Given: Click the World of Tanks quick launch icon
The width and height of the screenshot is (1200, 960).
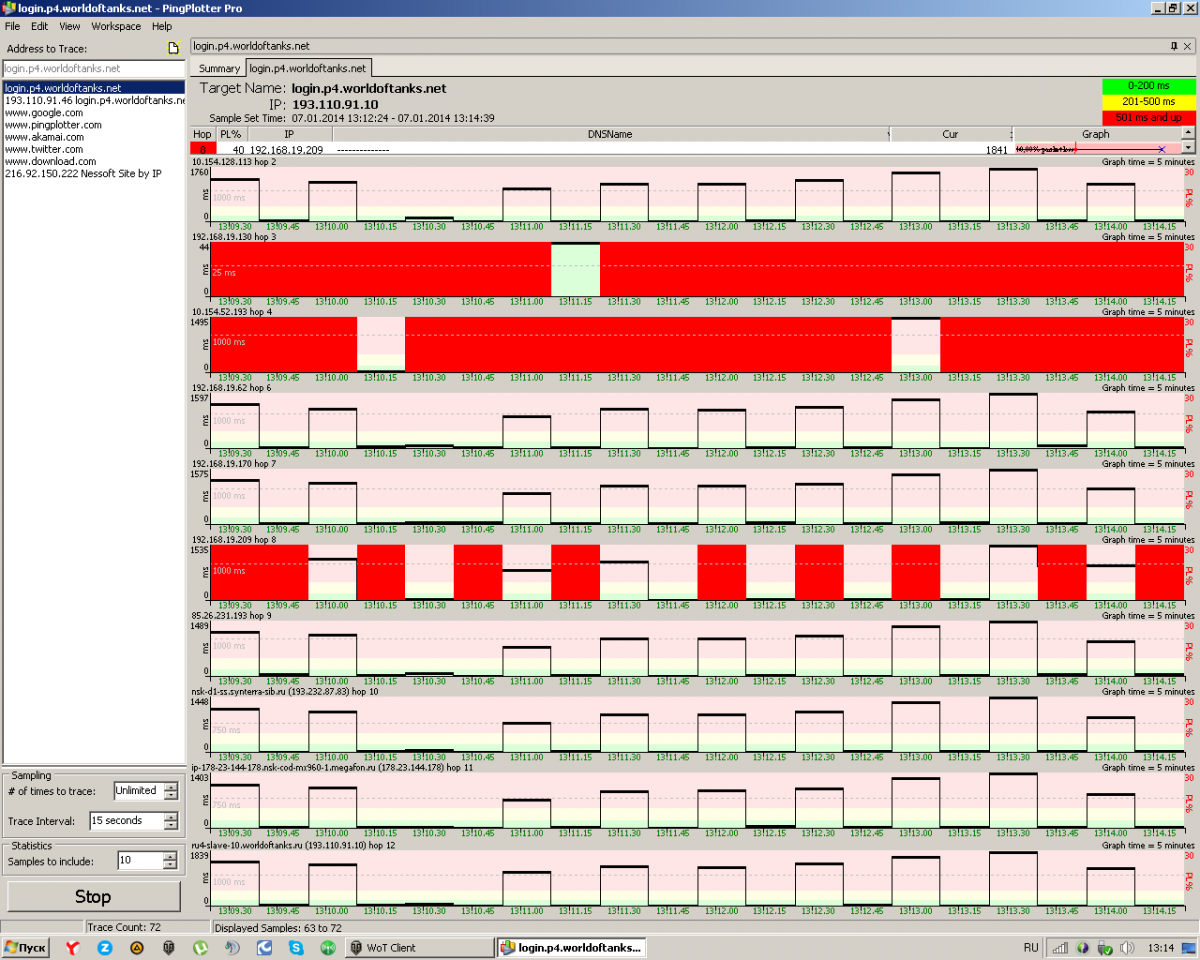Looking at the screenshot, I should (168, 947).
